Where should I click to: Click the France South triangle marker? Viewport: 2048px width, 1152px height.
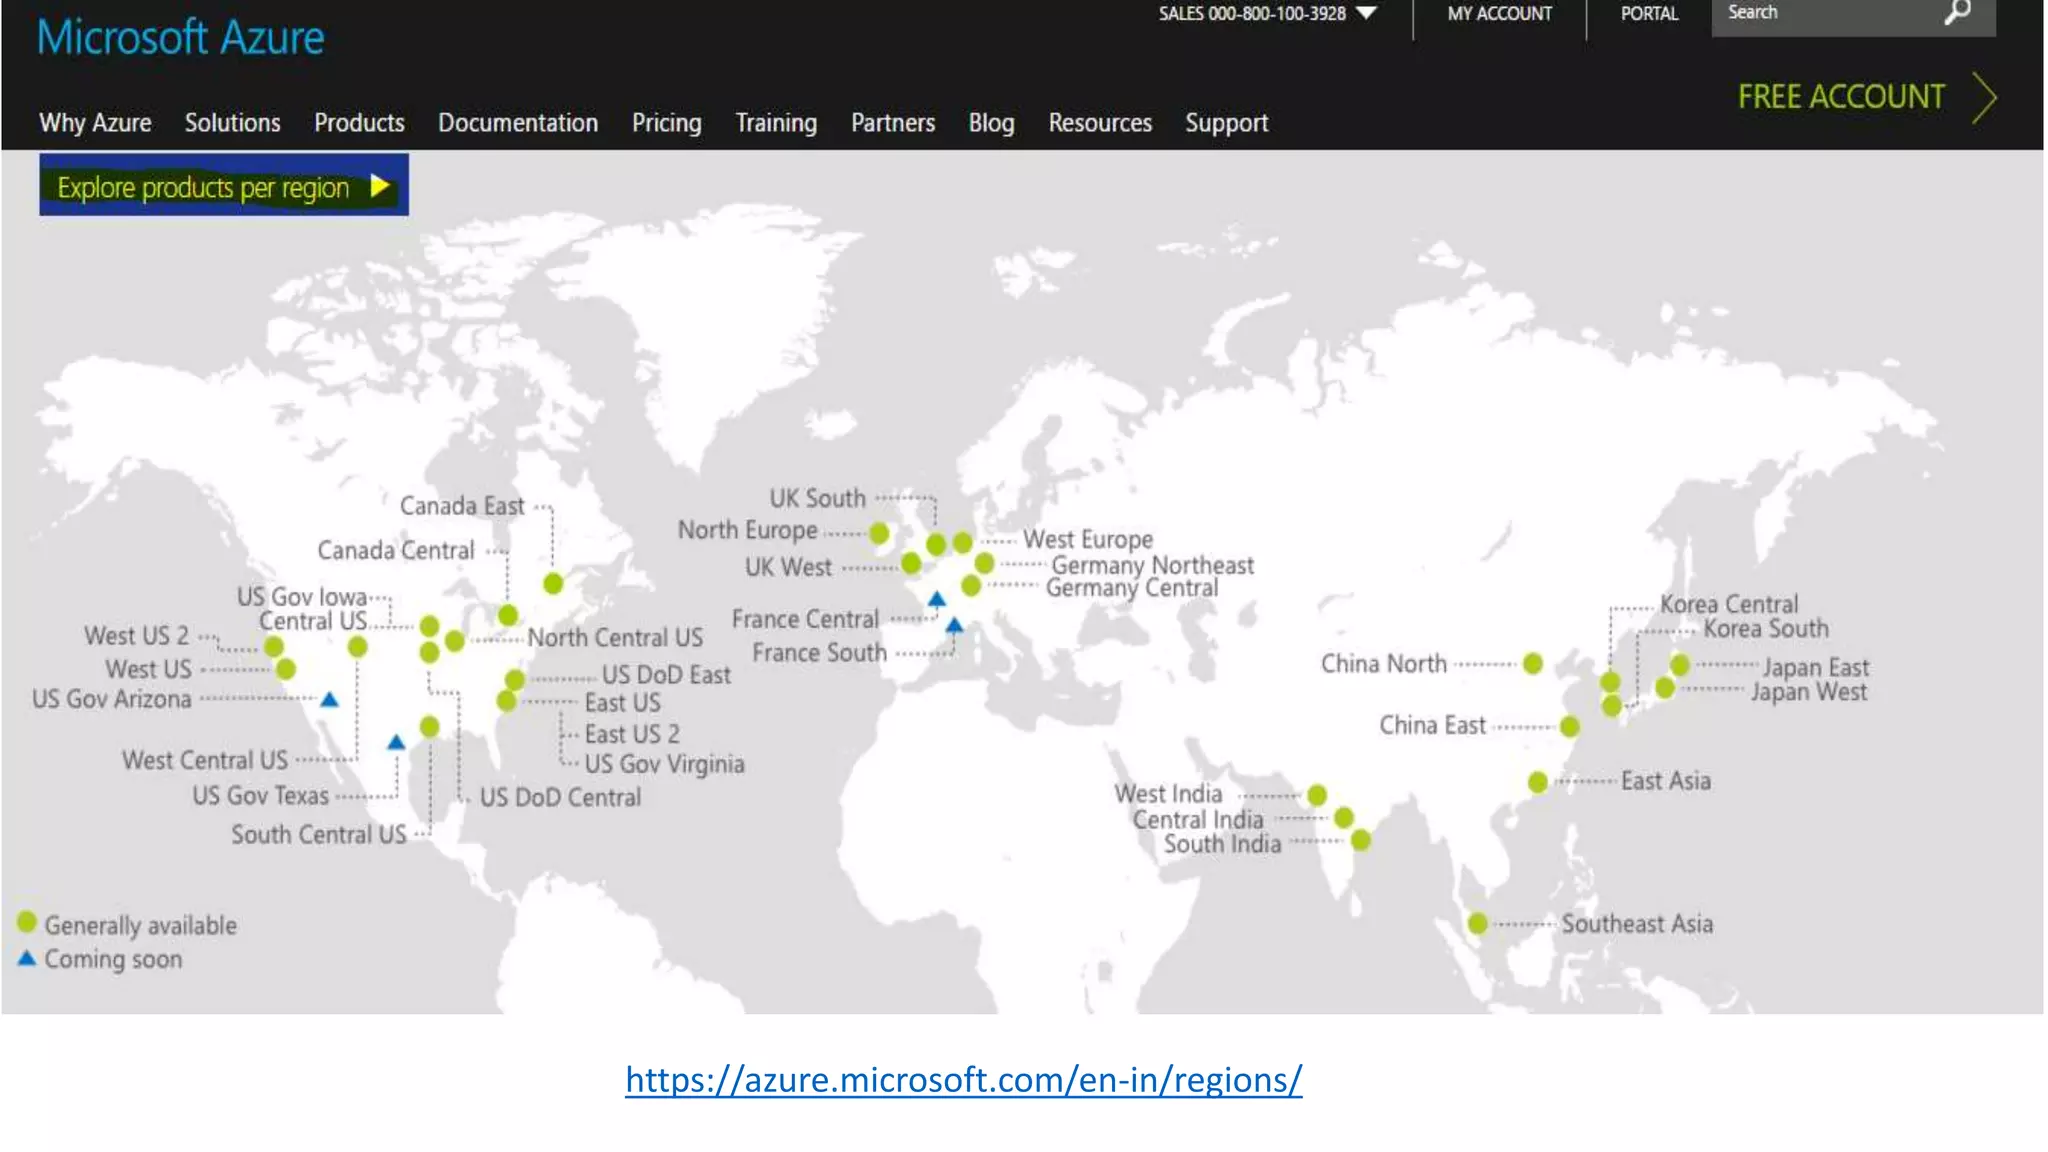click(955, 625)
